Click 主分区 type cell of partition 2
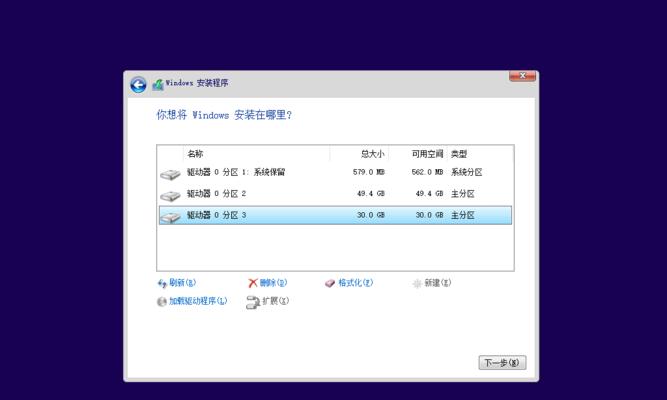Image resolution: width=667 pixels, height=400 pixels. click(463, 194)
